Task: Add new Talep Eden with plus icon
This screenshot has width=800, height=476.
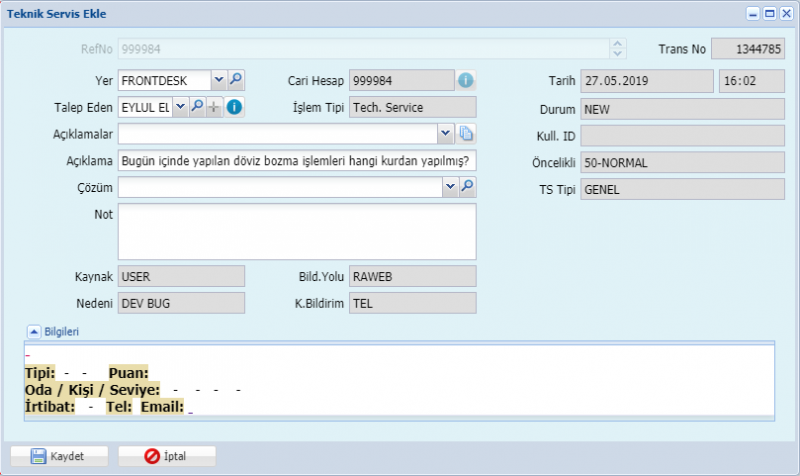Action: coord(214,107)
